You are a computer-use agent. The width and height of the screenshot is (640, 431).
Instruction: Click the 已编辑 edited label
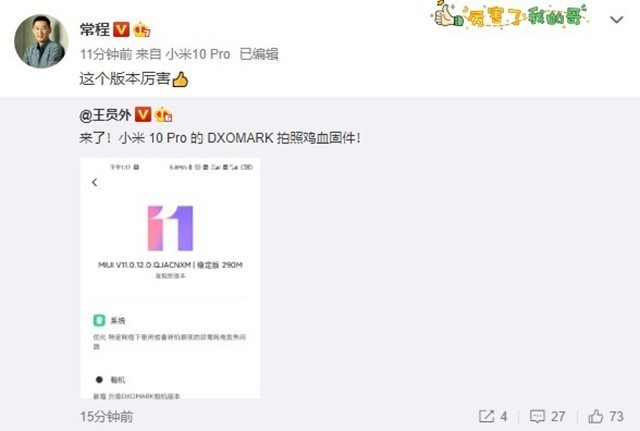[259, 54]
